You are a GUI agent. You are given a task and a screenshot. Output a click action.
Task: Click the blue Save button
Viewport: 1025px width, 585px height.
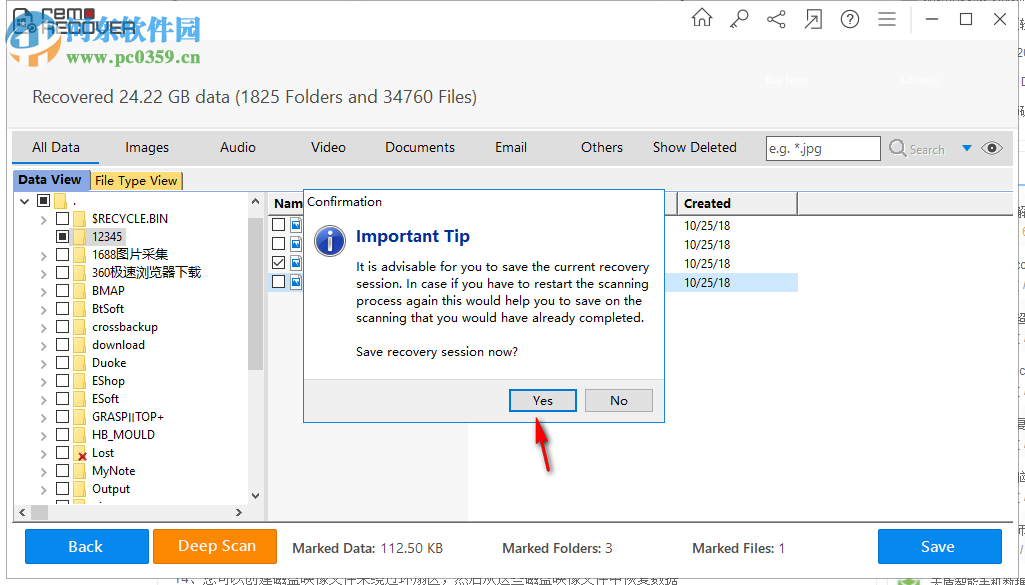click(x=939, y=546)
